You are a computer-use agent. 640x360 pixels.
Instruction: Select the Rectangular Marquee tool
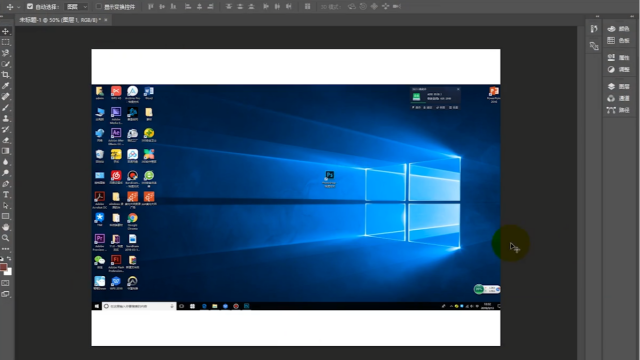[x=6, y=42]
